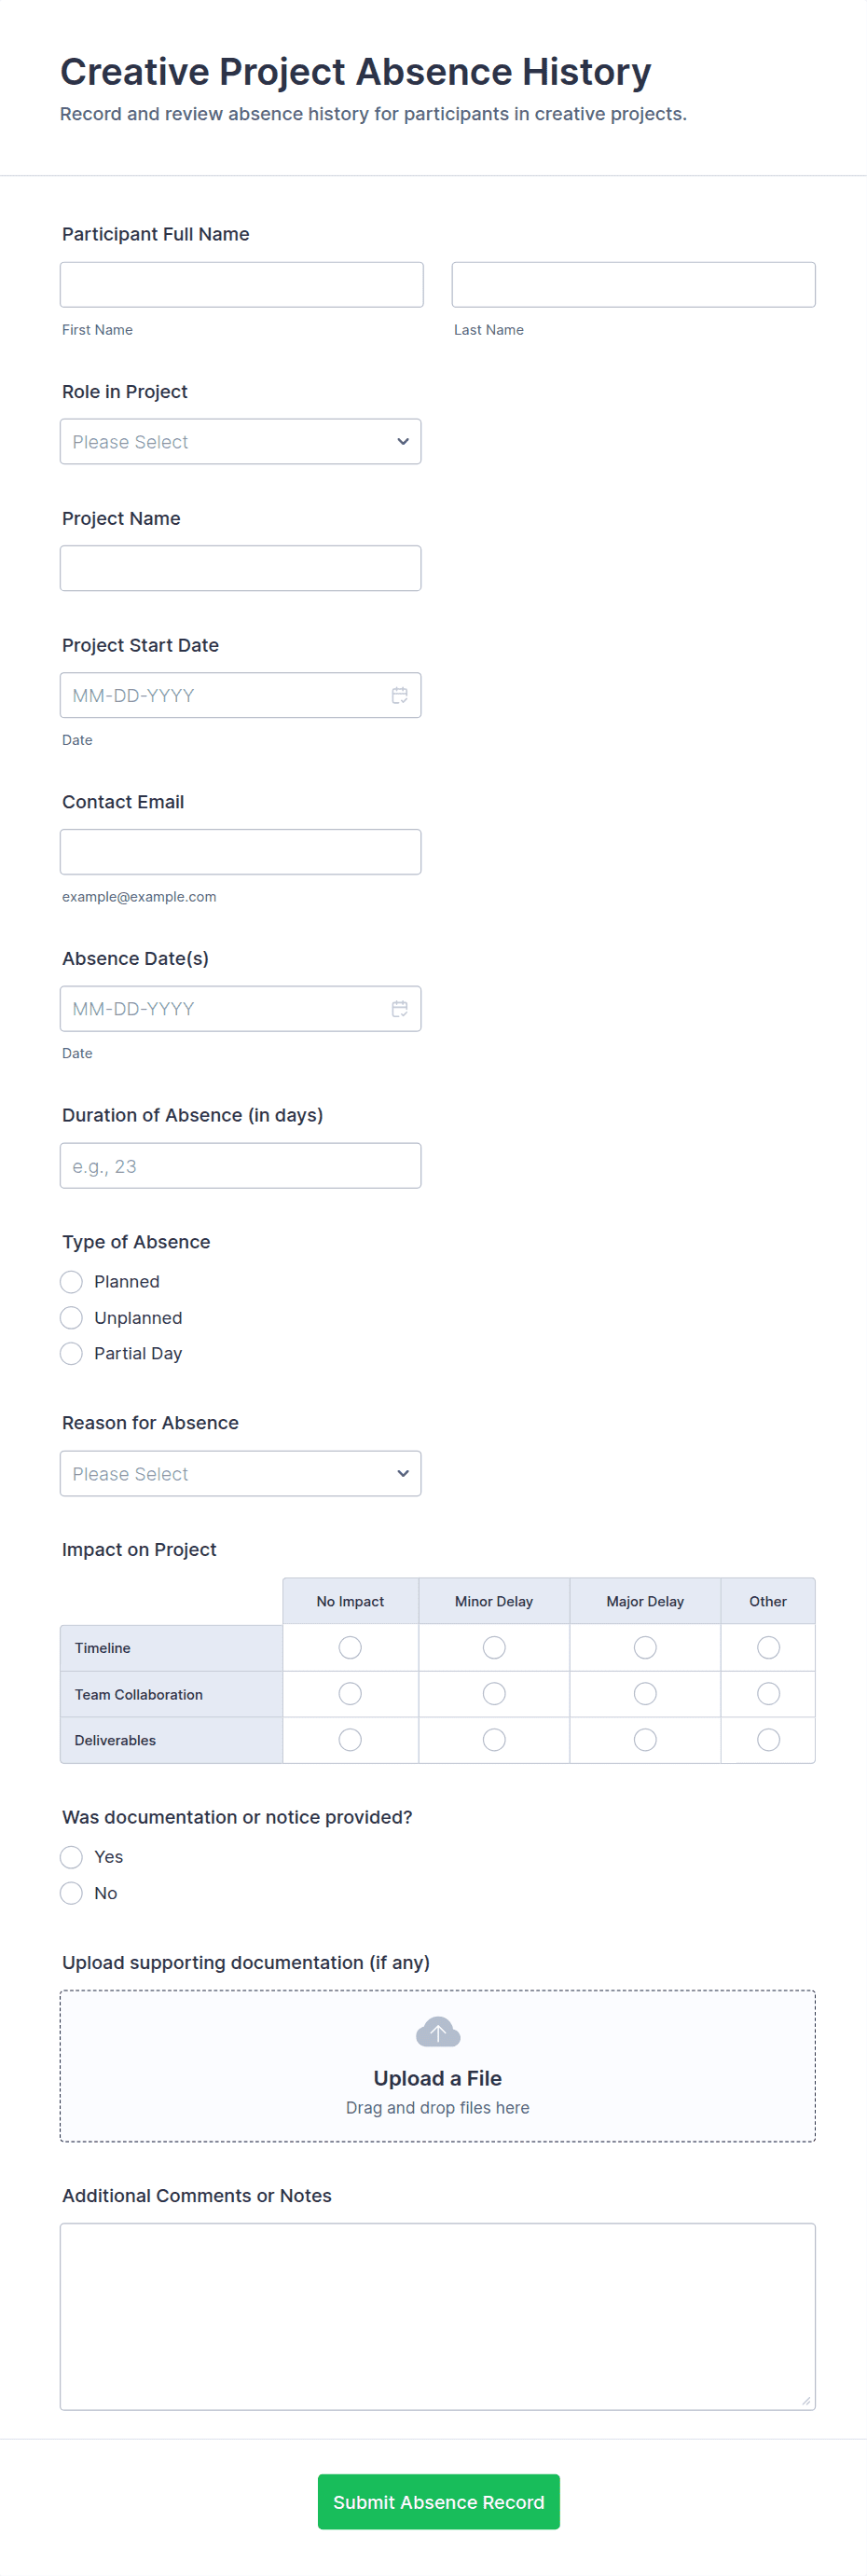Mark Timeline as Minor Delay
The height and width of the screenshot is (2576, 867).
(x=494, y=1647)
